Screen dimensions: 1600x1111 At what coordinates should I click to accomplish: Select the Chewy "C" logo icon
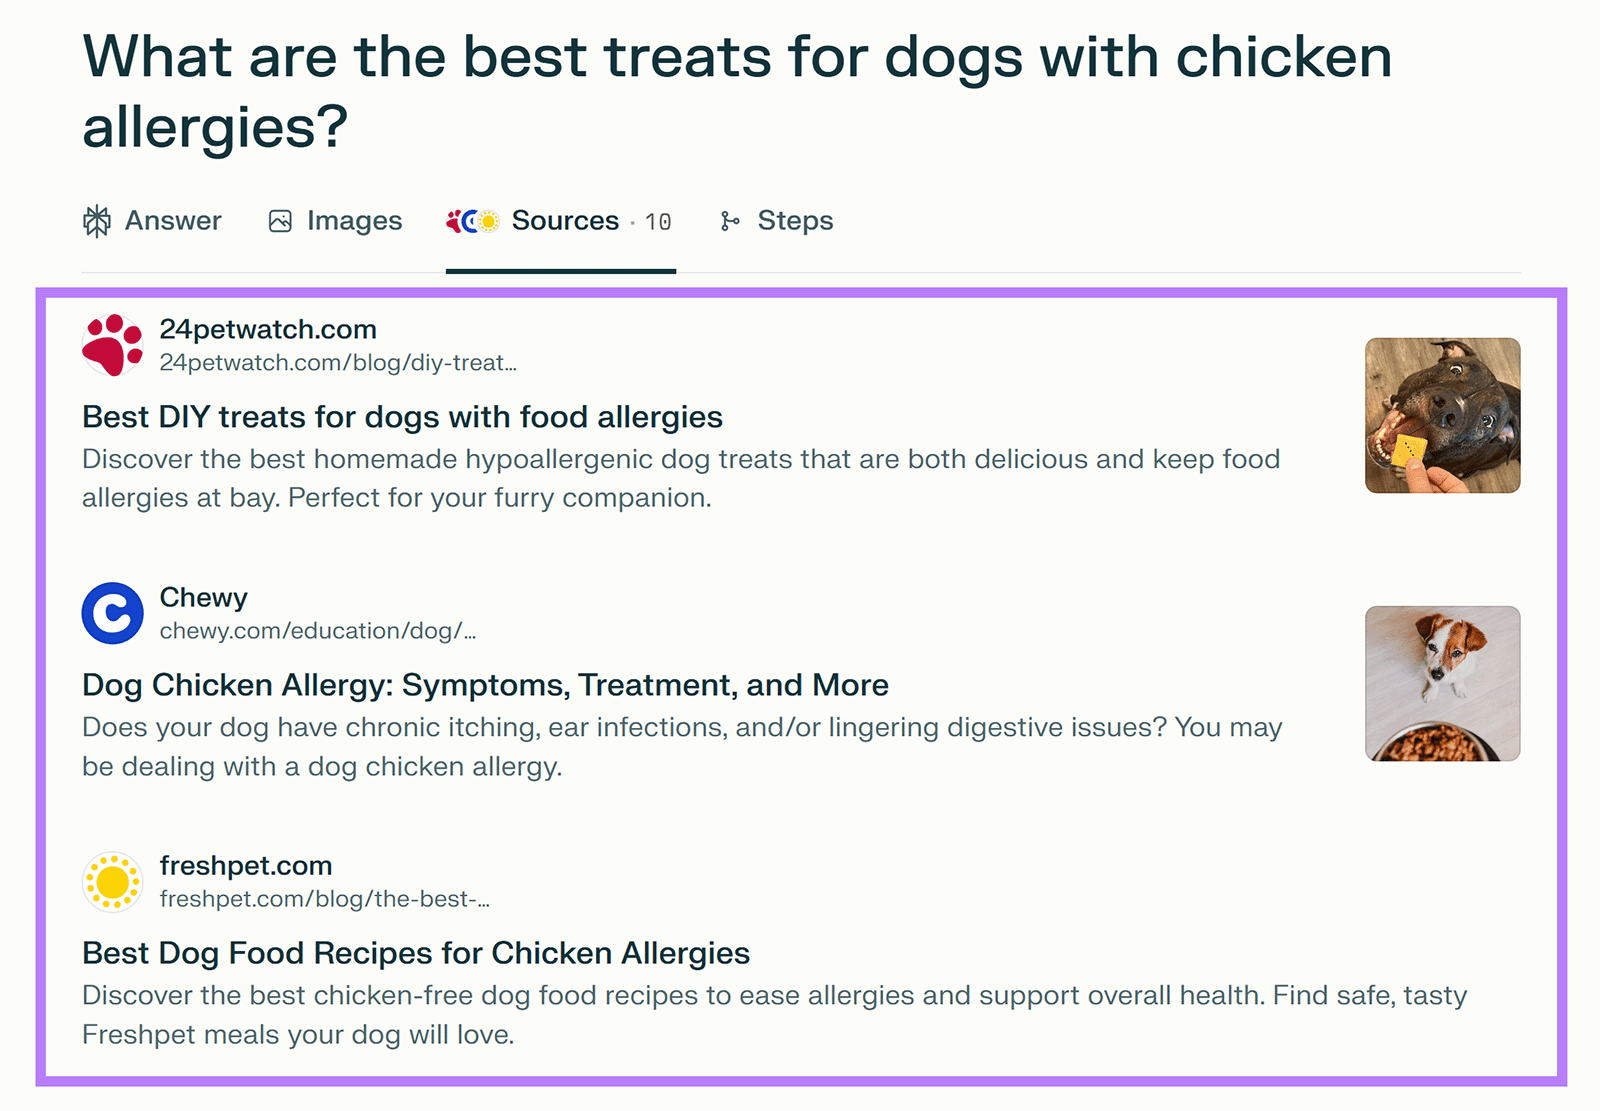point(112,612)
